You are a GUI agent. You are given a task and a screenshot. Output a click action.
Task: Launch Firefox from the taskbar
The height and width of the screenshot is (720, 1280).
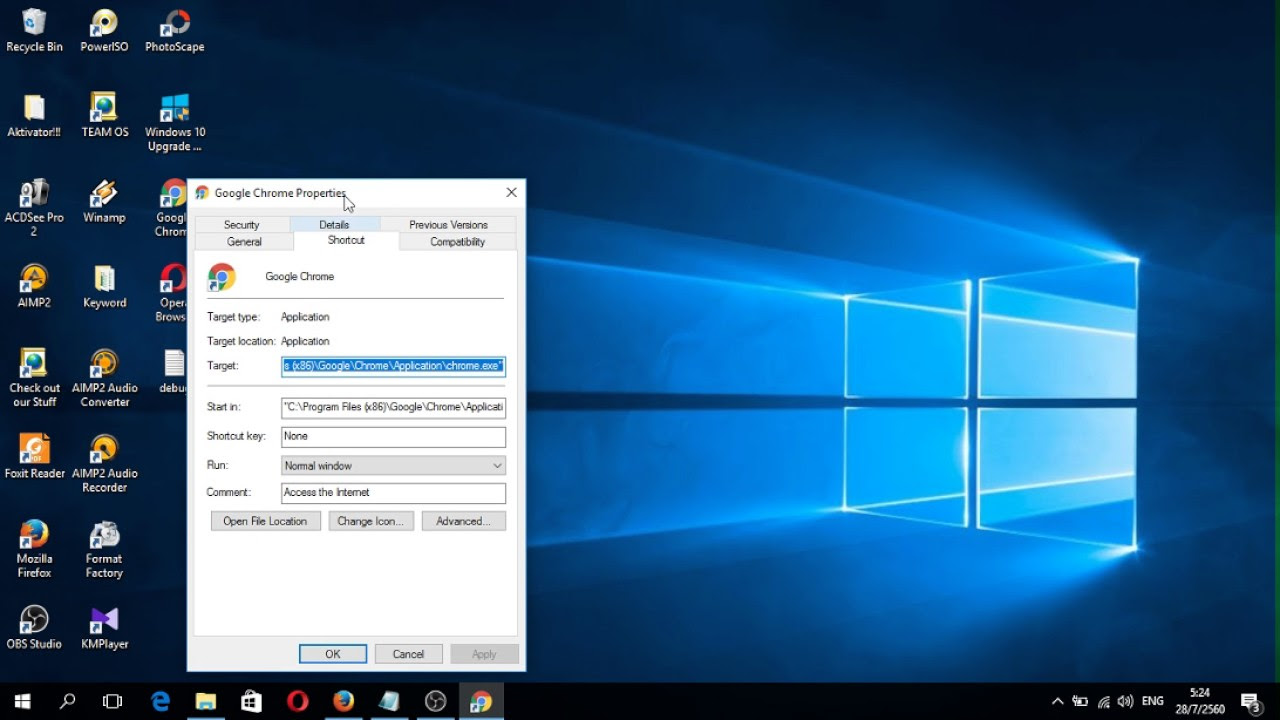pyautogui.click(x=343, y=701)
